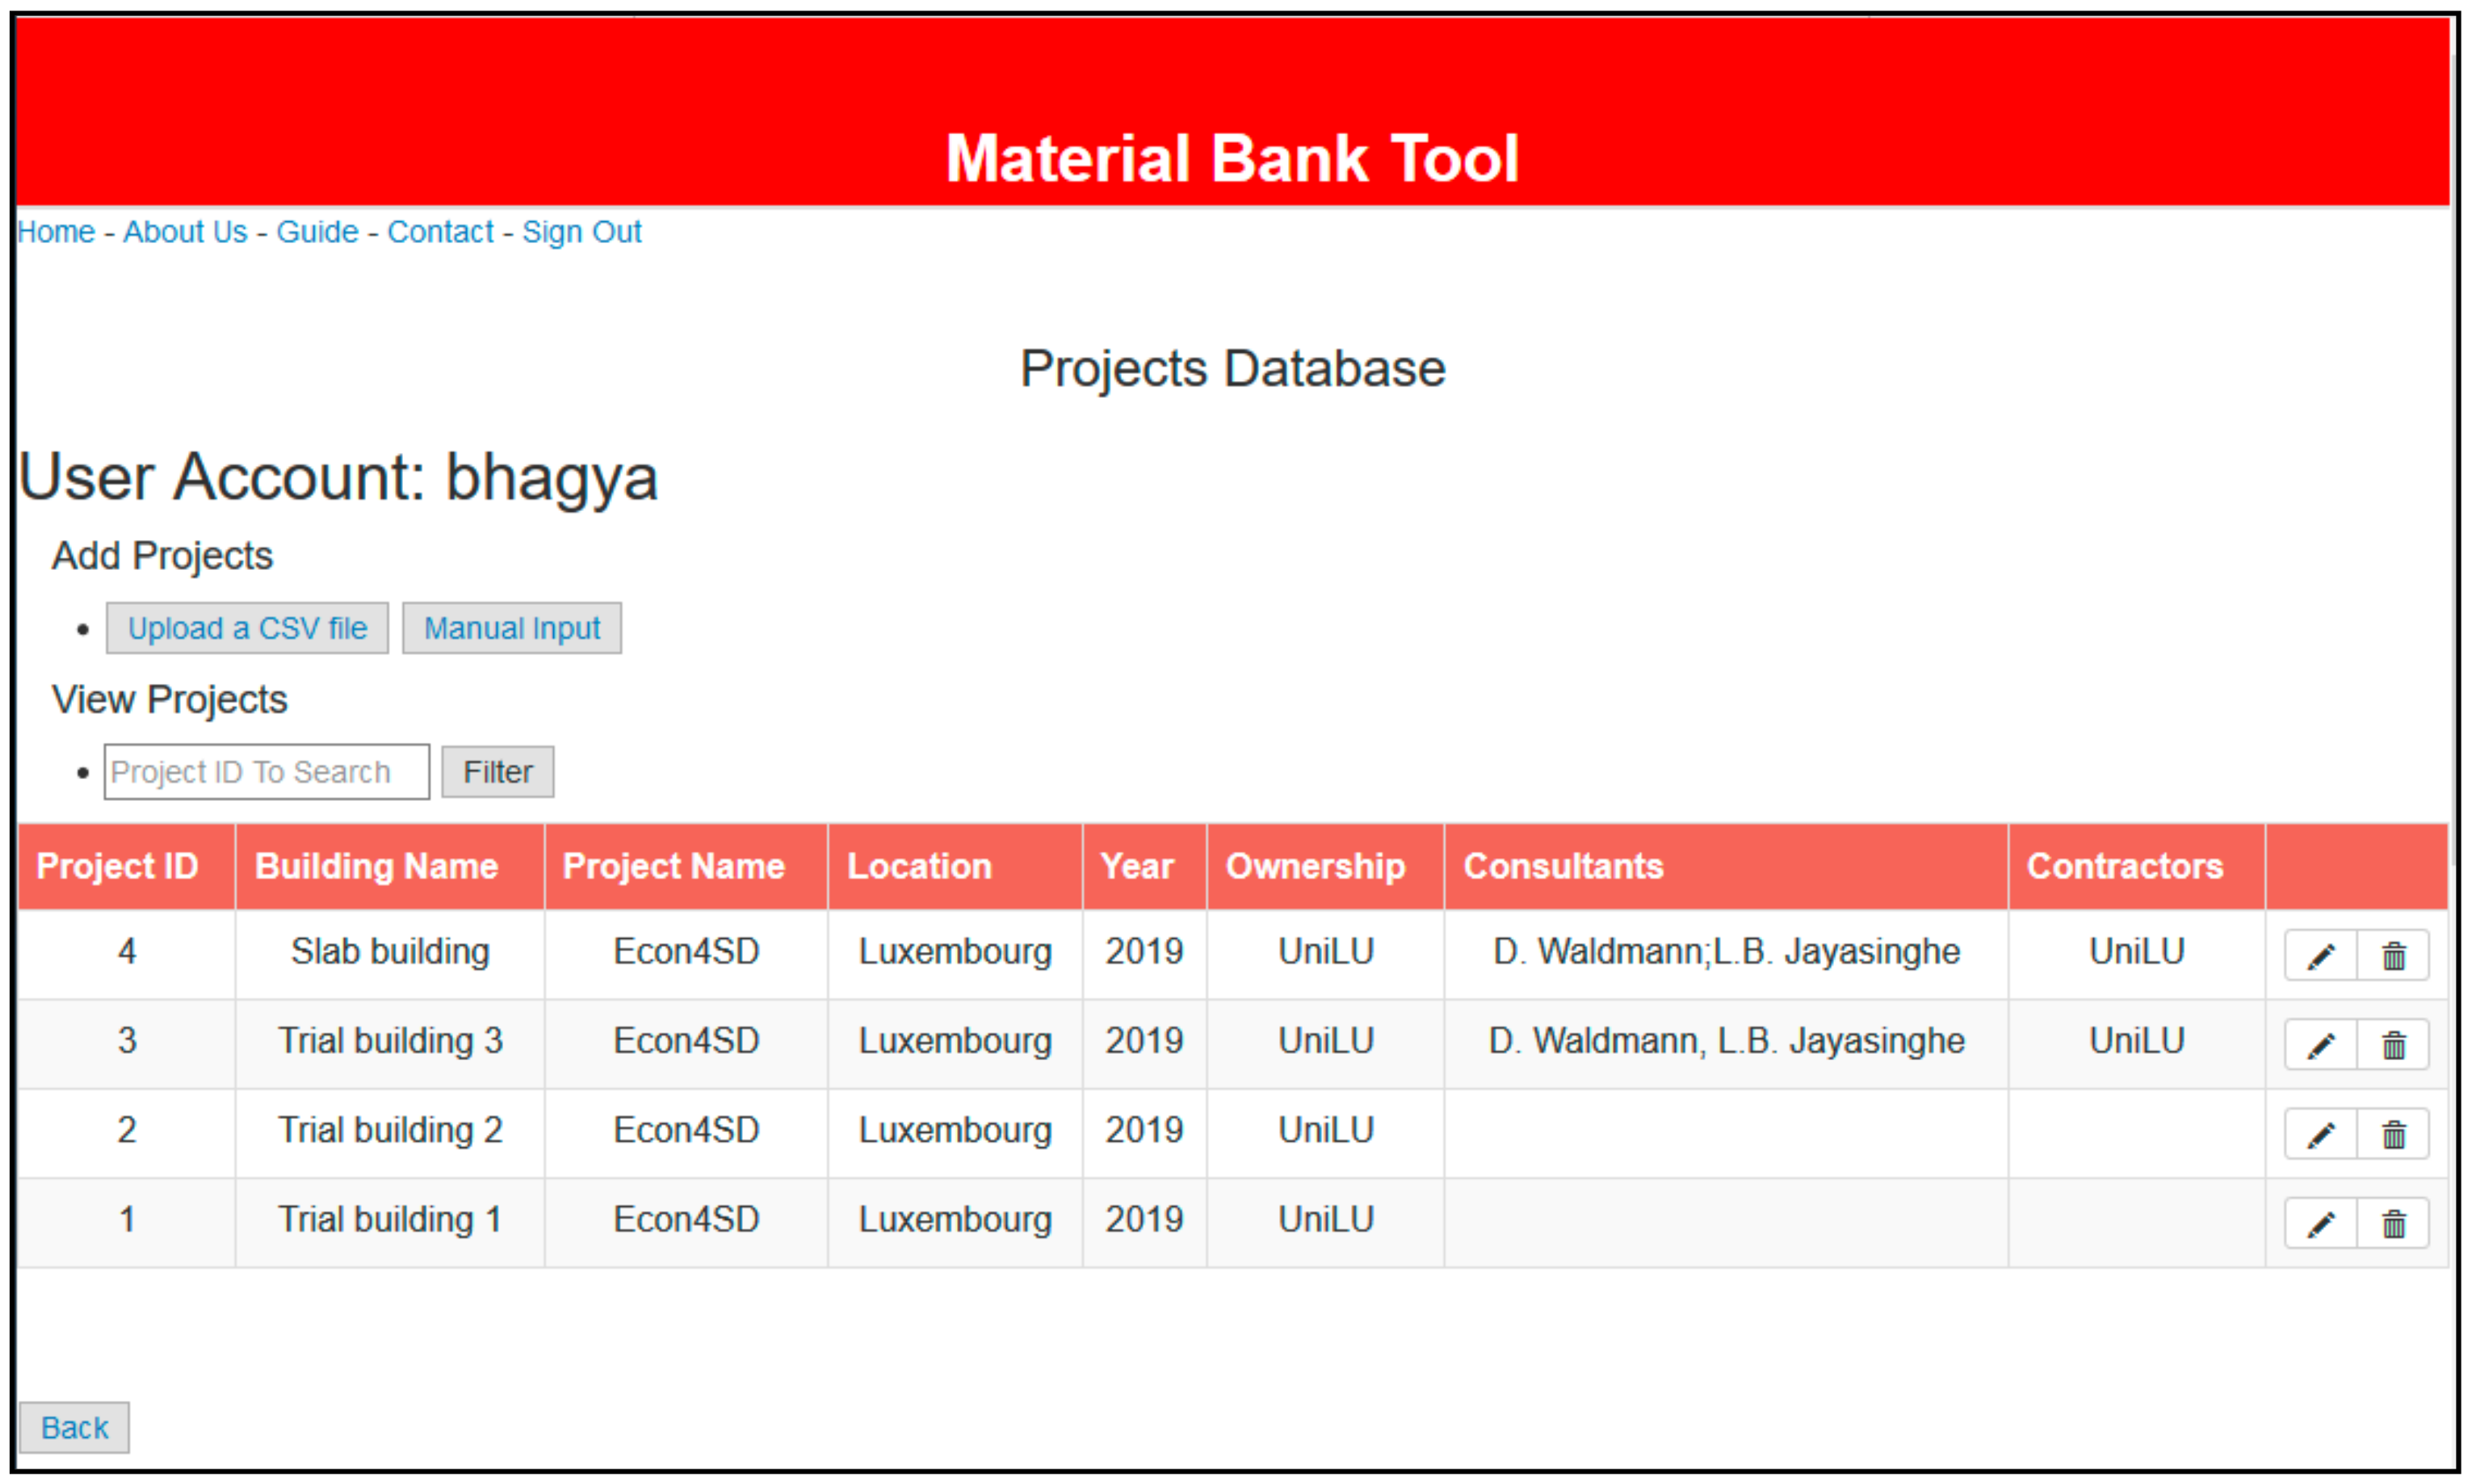Delete Trial building 2 row trash icon
This screenshot has height=1484, width=2472.
pos(2393,1134)
